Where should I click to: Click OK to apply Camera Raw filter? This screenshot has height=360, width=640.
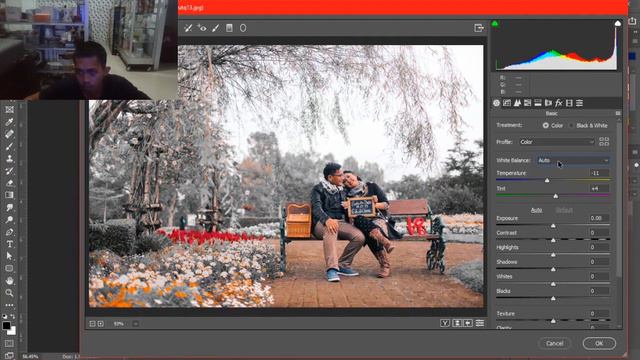click(599, 343)
